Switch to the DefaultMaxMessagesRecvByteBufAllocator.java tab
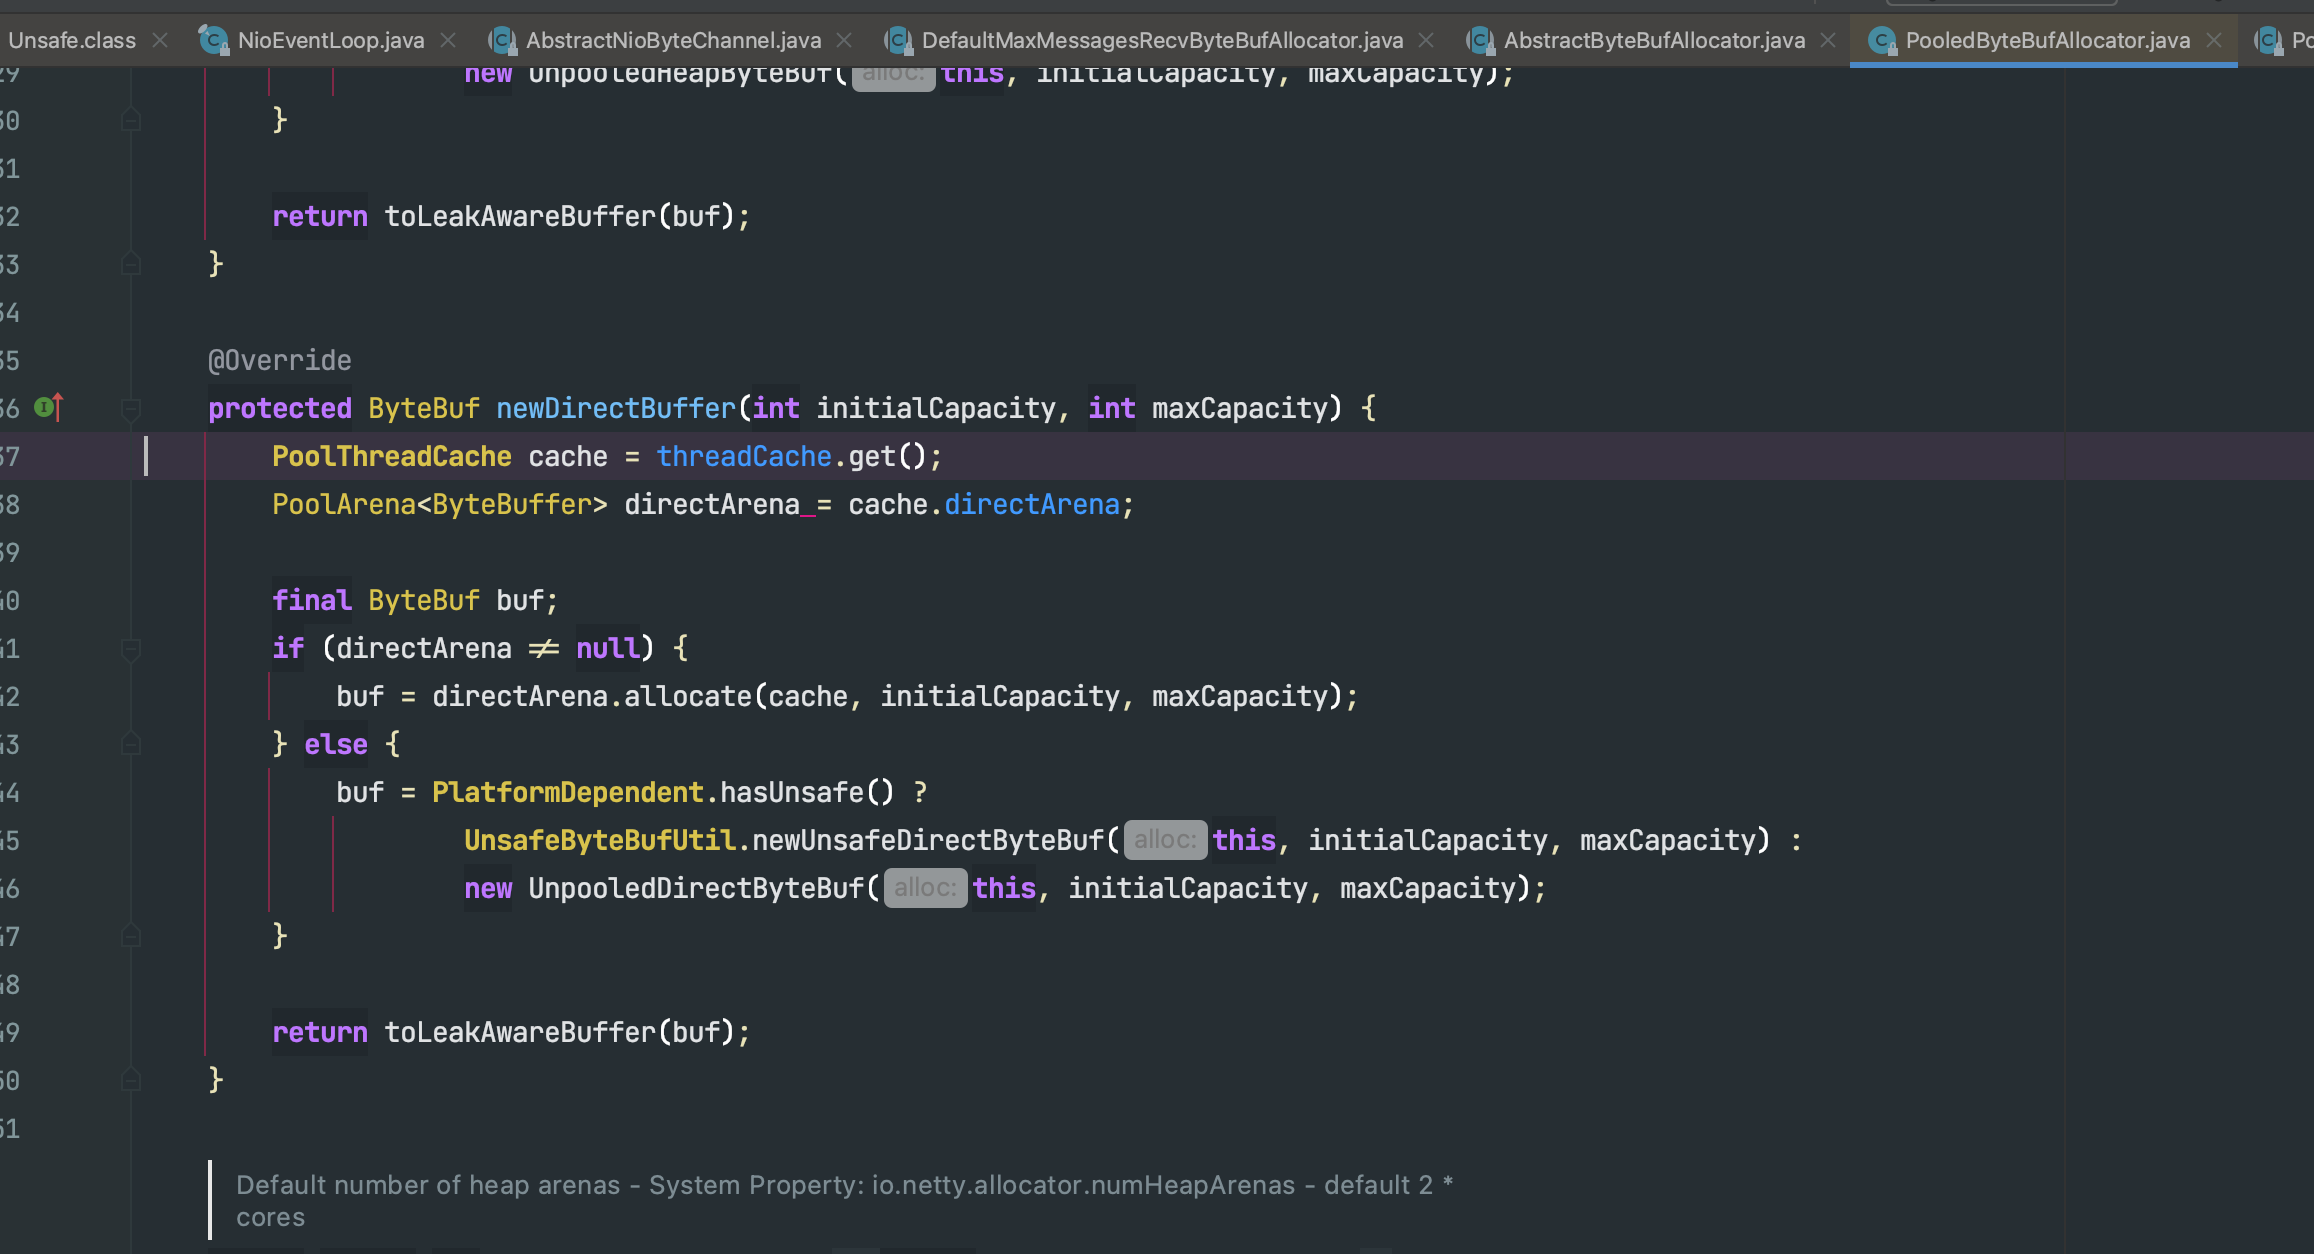Viewport: 2314px width, 1254px height. click(x=1161, y=40)
